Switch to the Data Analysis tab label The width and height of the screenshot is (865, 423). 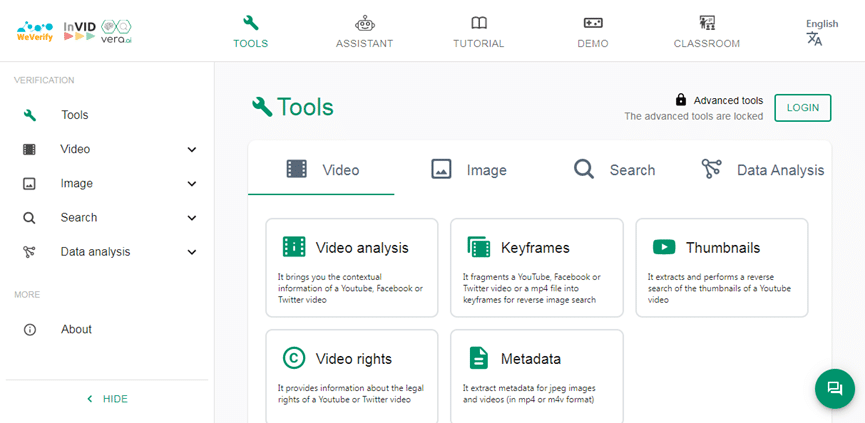pos(781,170)
